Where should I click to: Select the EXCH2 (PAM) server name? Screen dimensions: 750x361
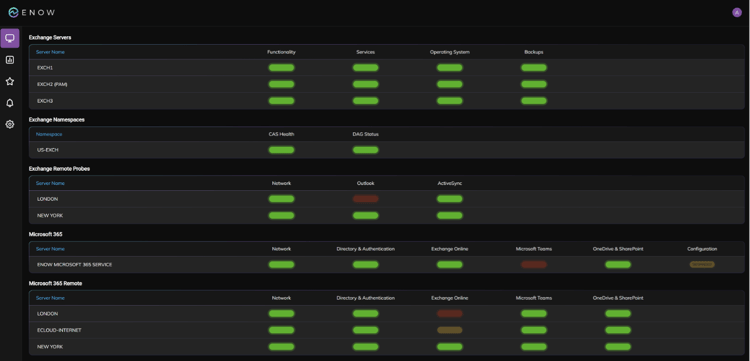[x=52, y=84]
